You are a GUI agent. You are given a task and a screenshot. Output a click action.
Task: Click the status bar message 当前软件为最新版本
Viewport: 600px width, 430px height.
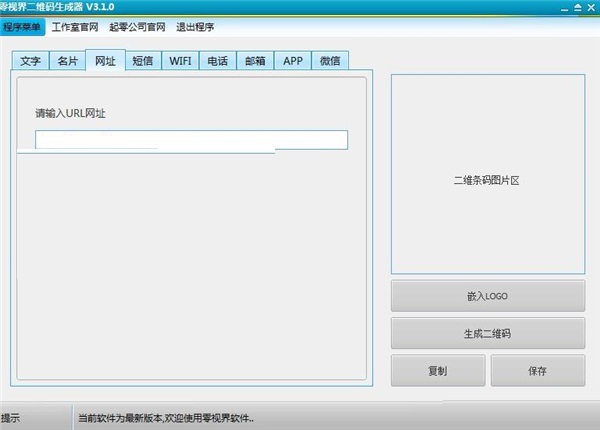pos(166,418)
